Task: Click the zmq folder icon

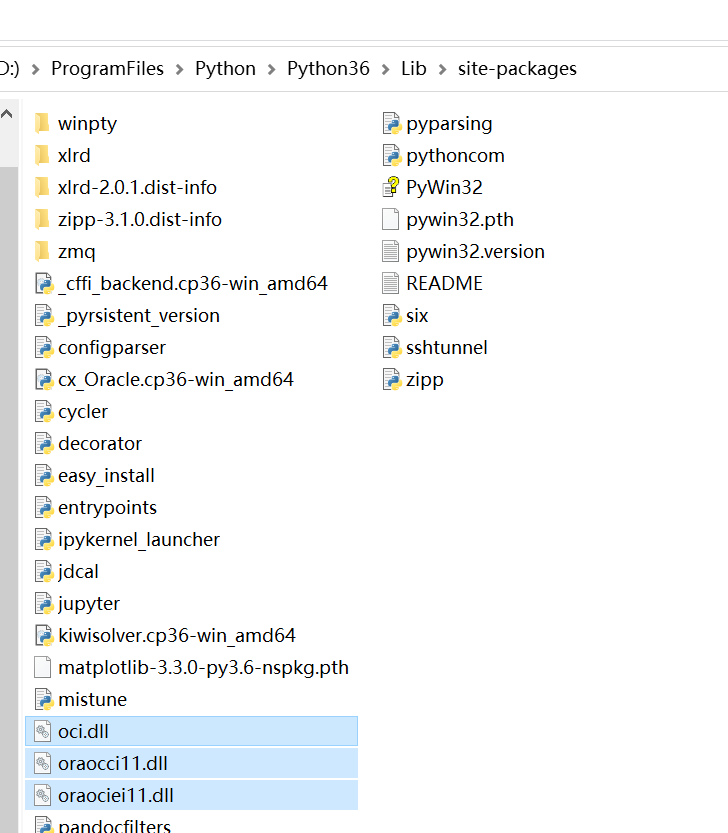Action: (43, 251)
